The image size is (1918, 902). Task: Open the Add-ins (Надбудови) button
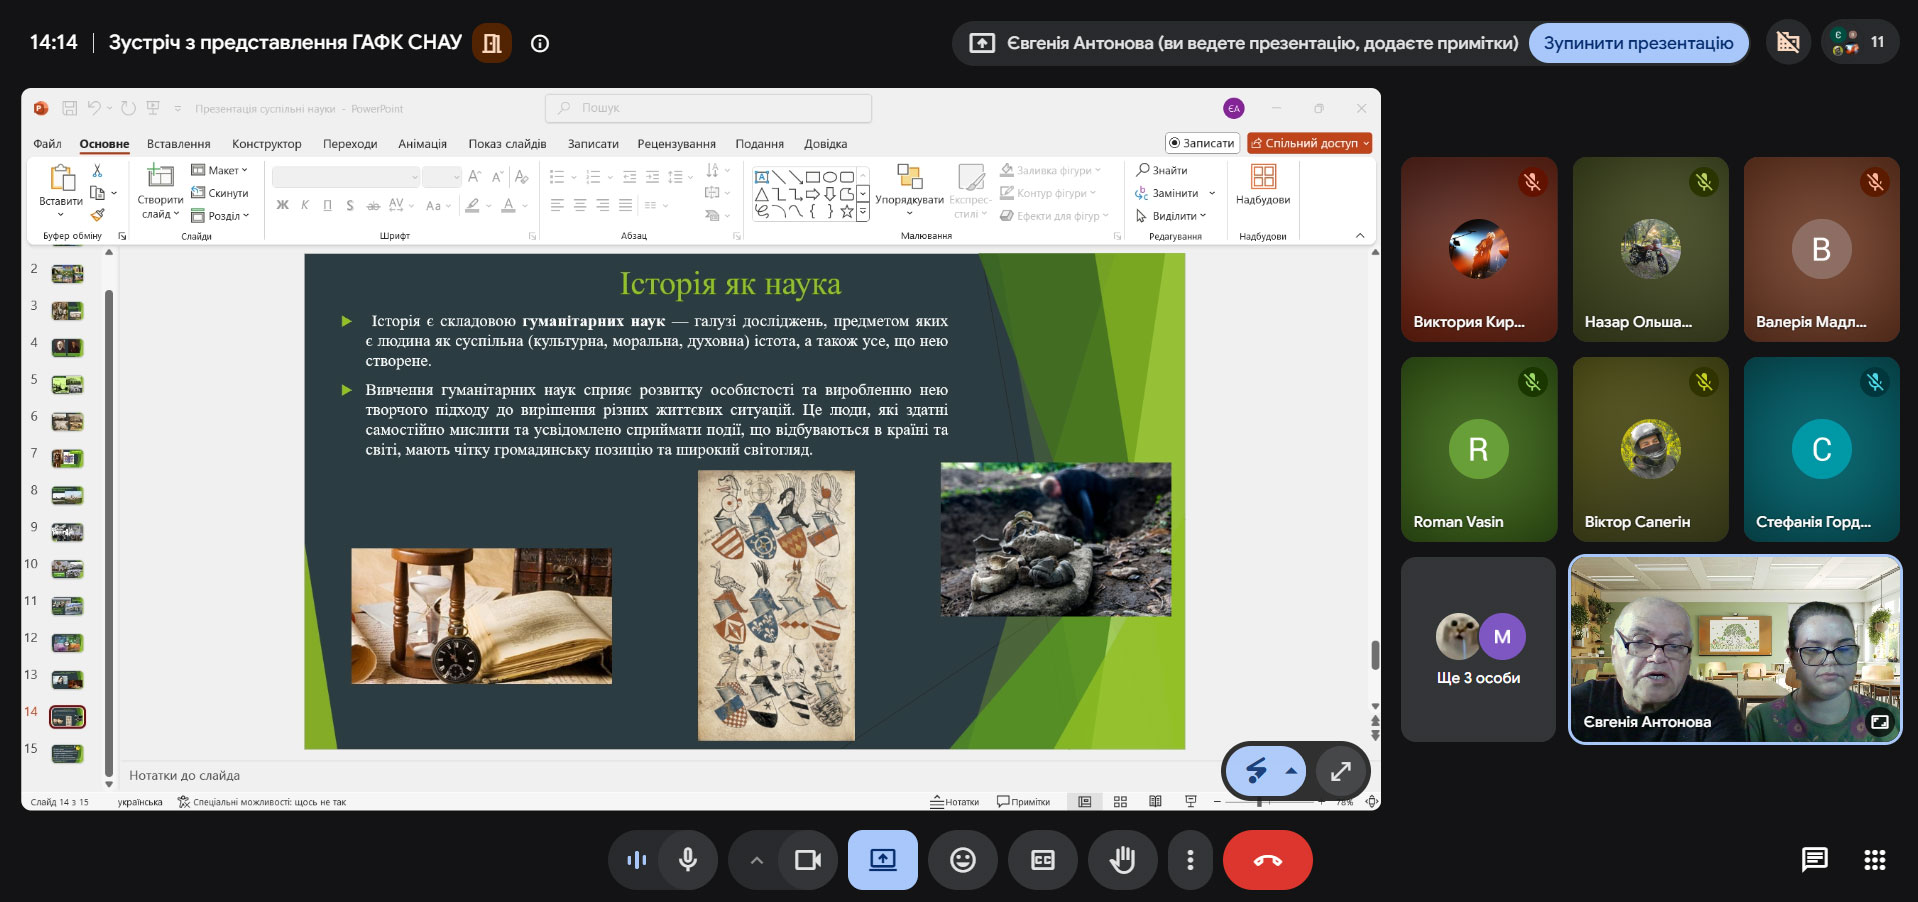(1263, 185)
